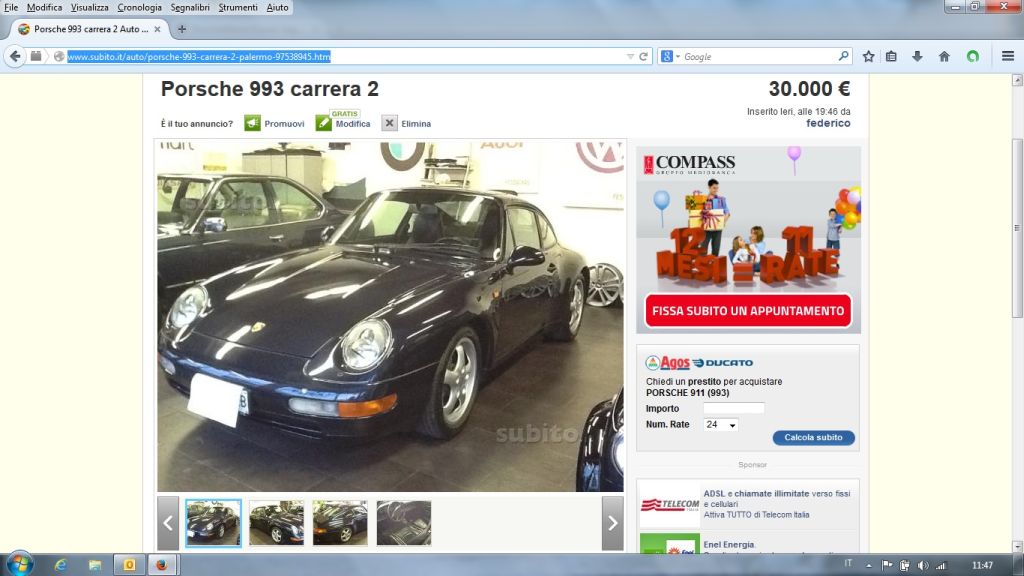This screenshot has height=576, width=1024.
Task: Launch Internet Explorer from taskbar
Action: (61, 565)
